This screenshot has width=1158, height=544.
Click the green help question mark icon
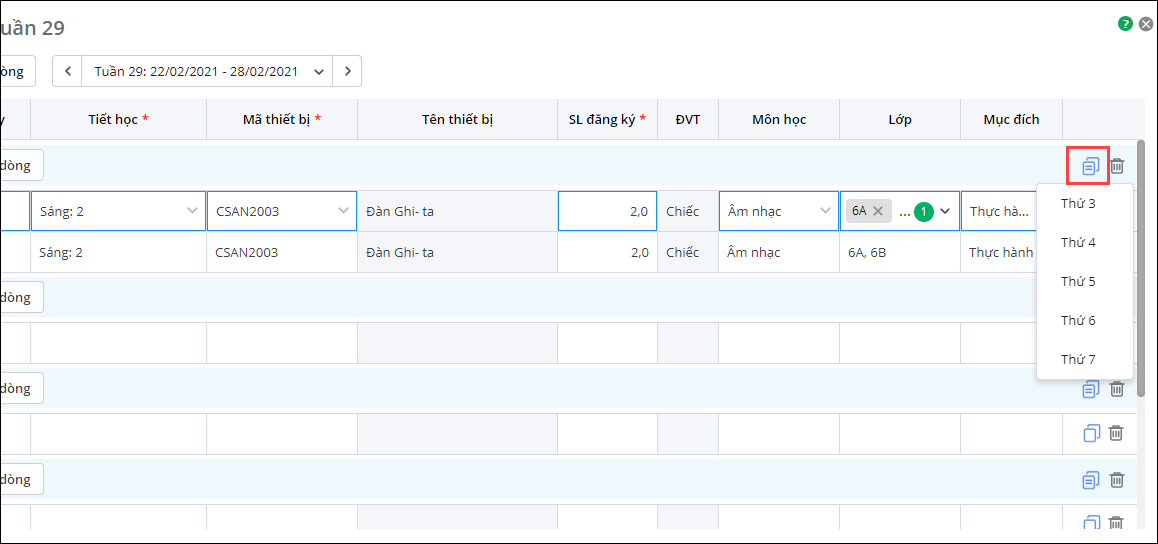pos(1125,23)
